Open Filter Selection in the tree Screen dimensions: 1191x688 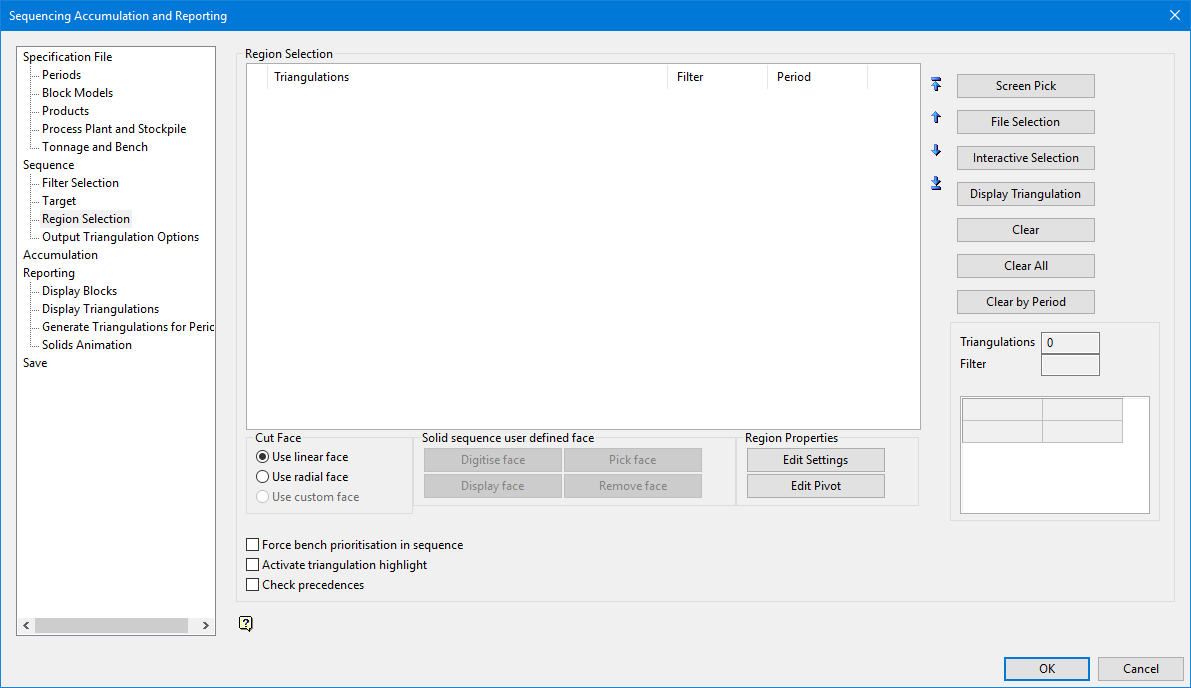tap(80, 183)
